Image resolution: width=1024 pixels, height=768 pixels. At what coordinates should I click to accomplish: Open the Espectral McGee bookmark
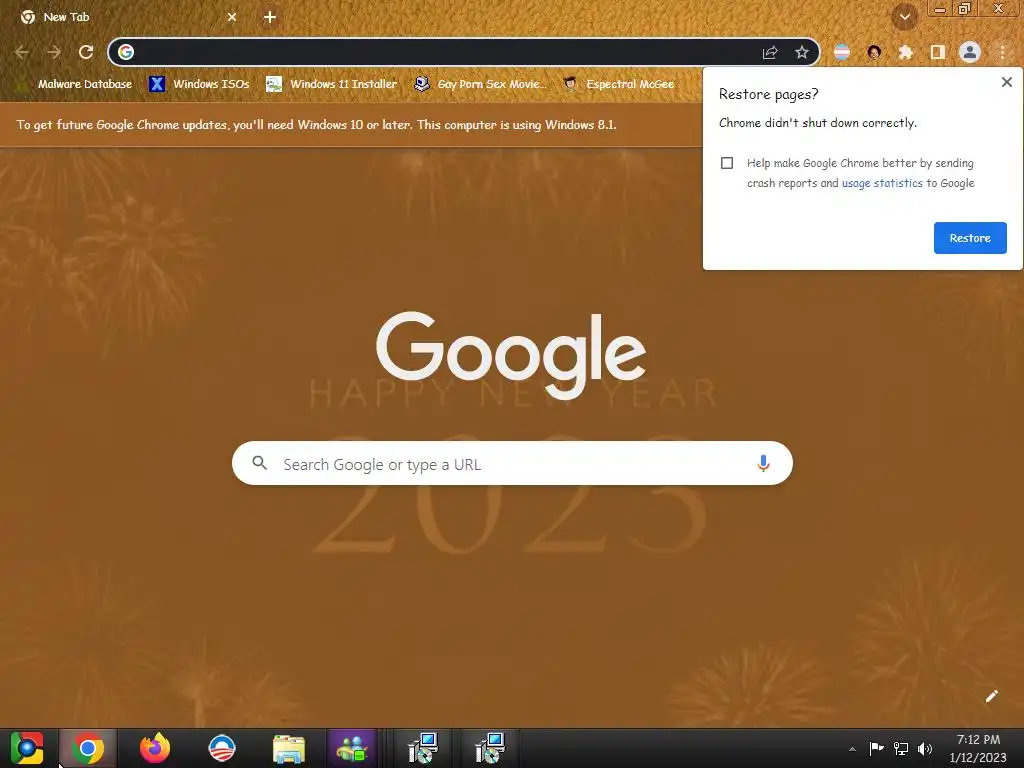619,84
